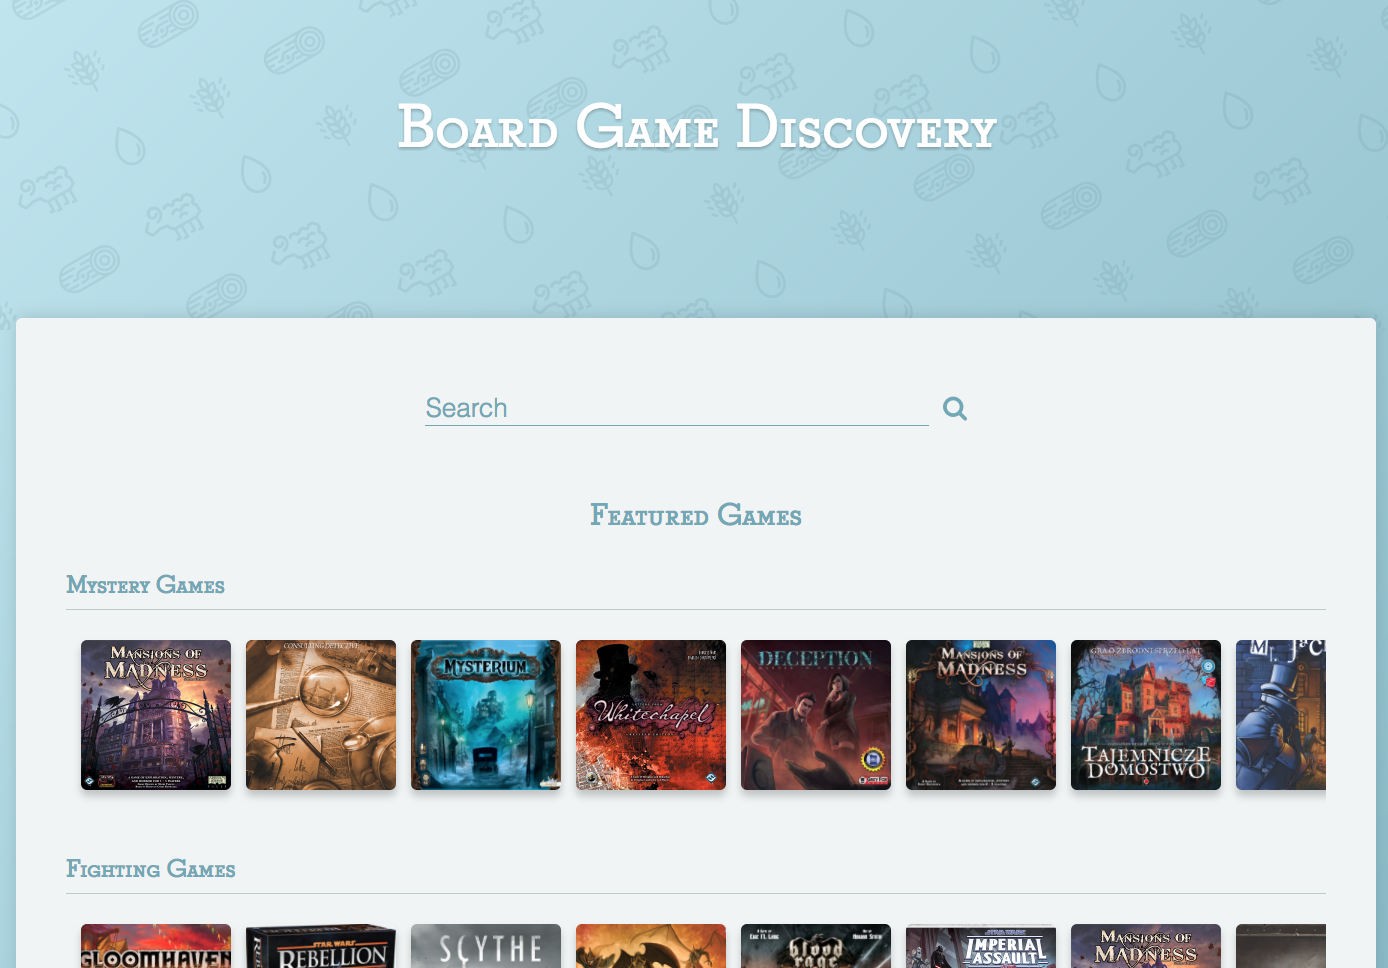Click the Board Game Discovery page title
This screenshot has height=968, width=1388.
click(x=696, y=128)
